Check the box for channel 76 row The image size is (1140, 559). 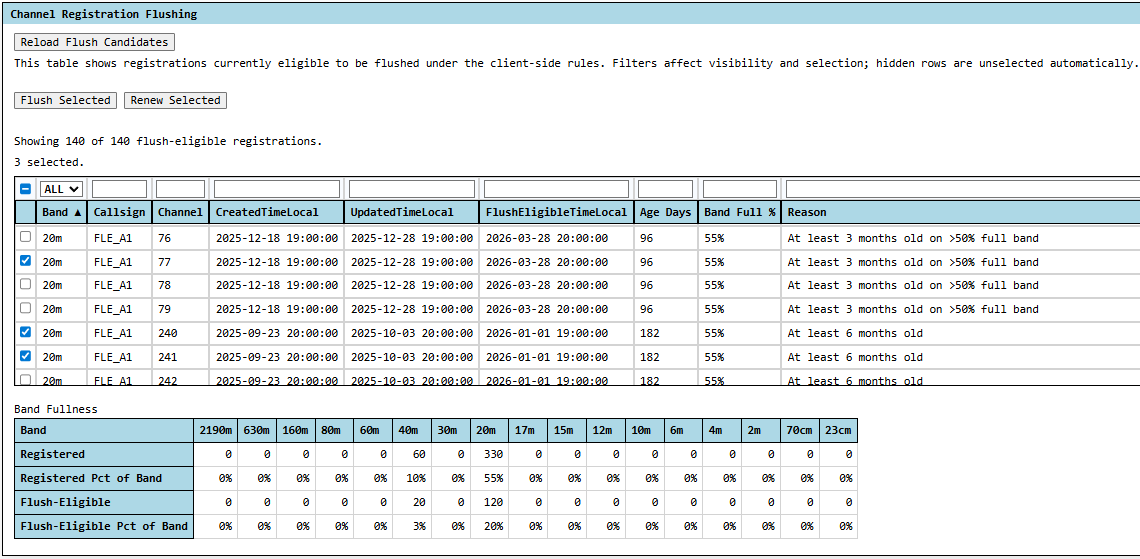(26, 237)
